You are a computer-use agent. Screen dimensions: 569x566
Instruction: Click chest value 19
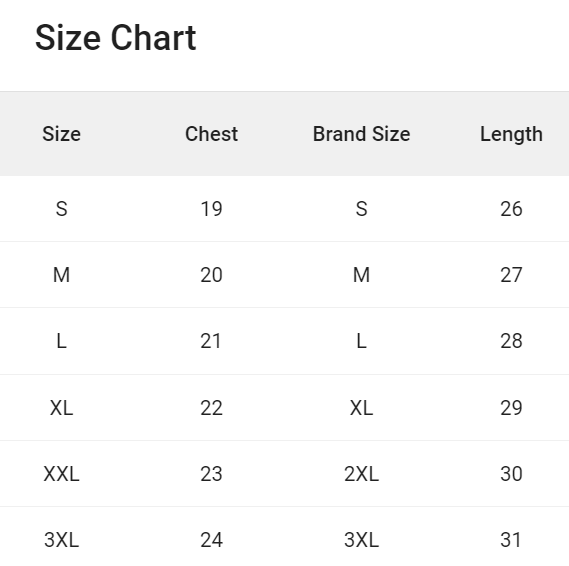coord(212,209)
